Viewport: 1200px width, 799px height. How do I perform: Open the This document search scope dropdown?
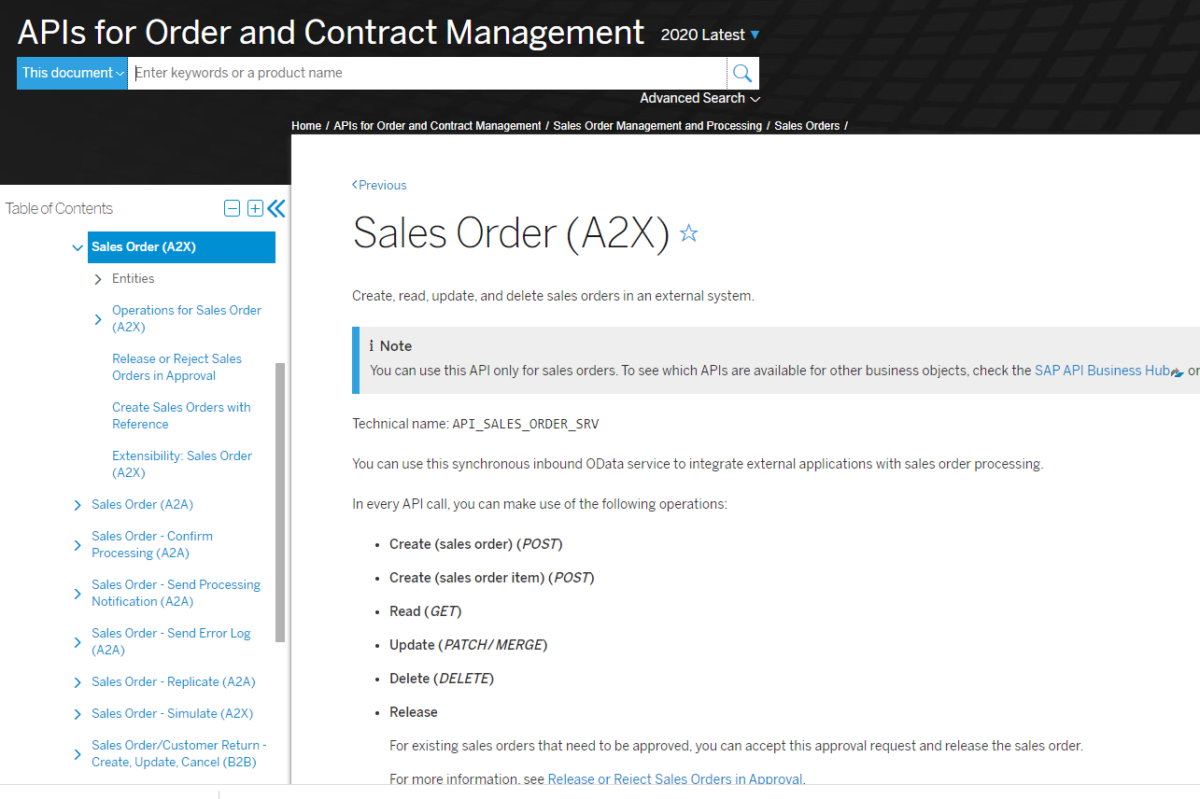[71, 72]
